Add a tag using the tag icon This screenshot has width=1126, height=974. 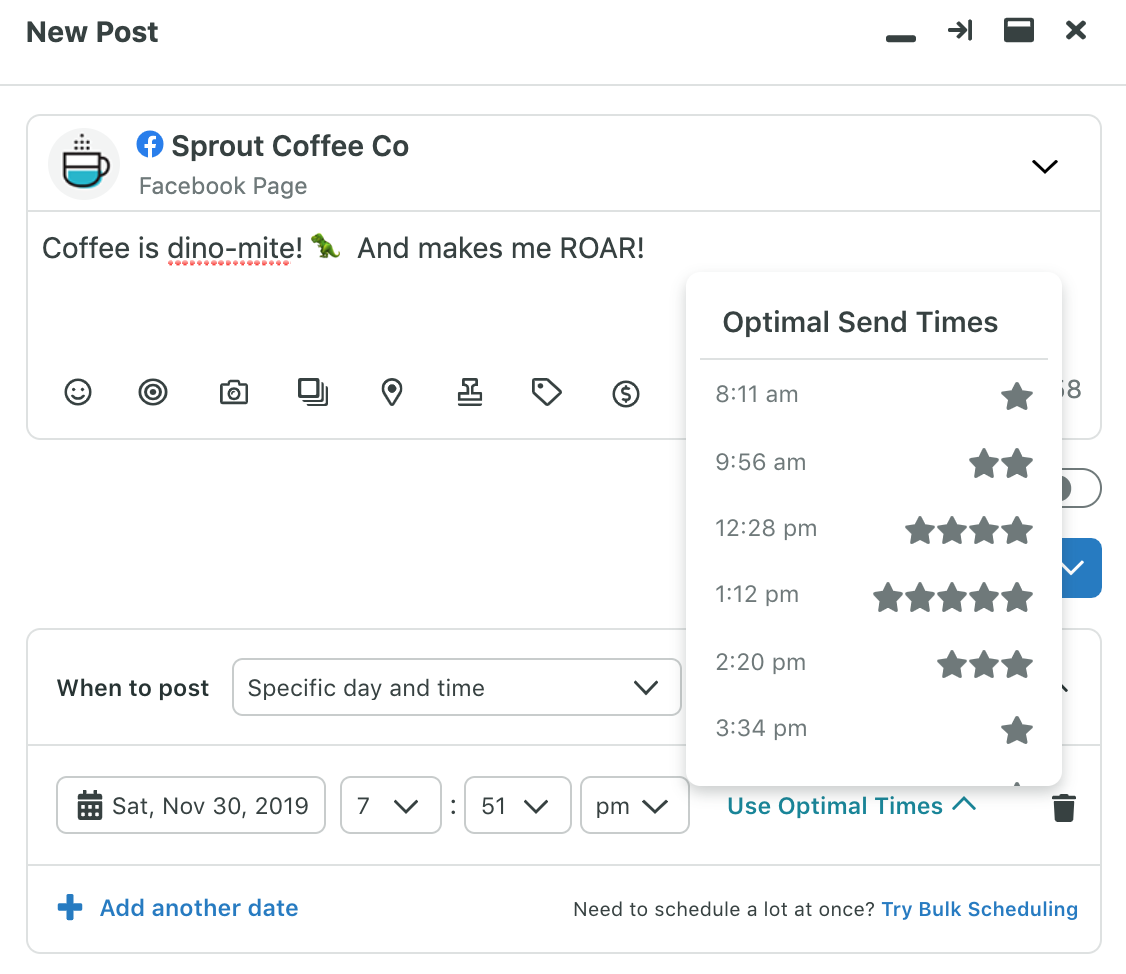click(x=546, y=392)
